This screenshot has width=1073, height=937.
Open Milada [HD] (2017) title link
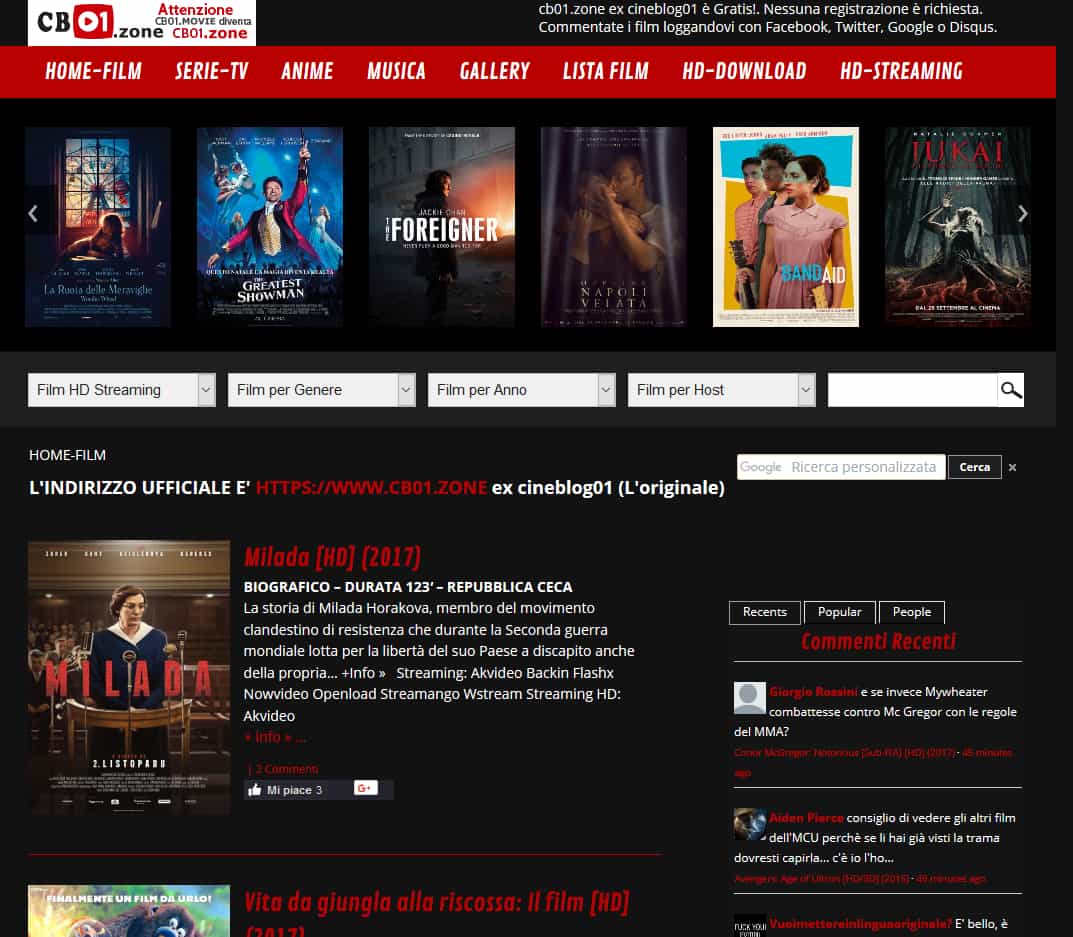333,557
